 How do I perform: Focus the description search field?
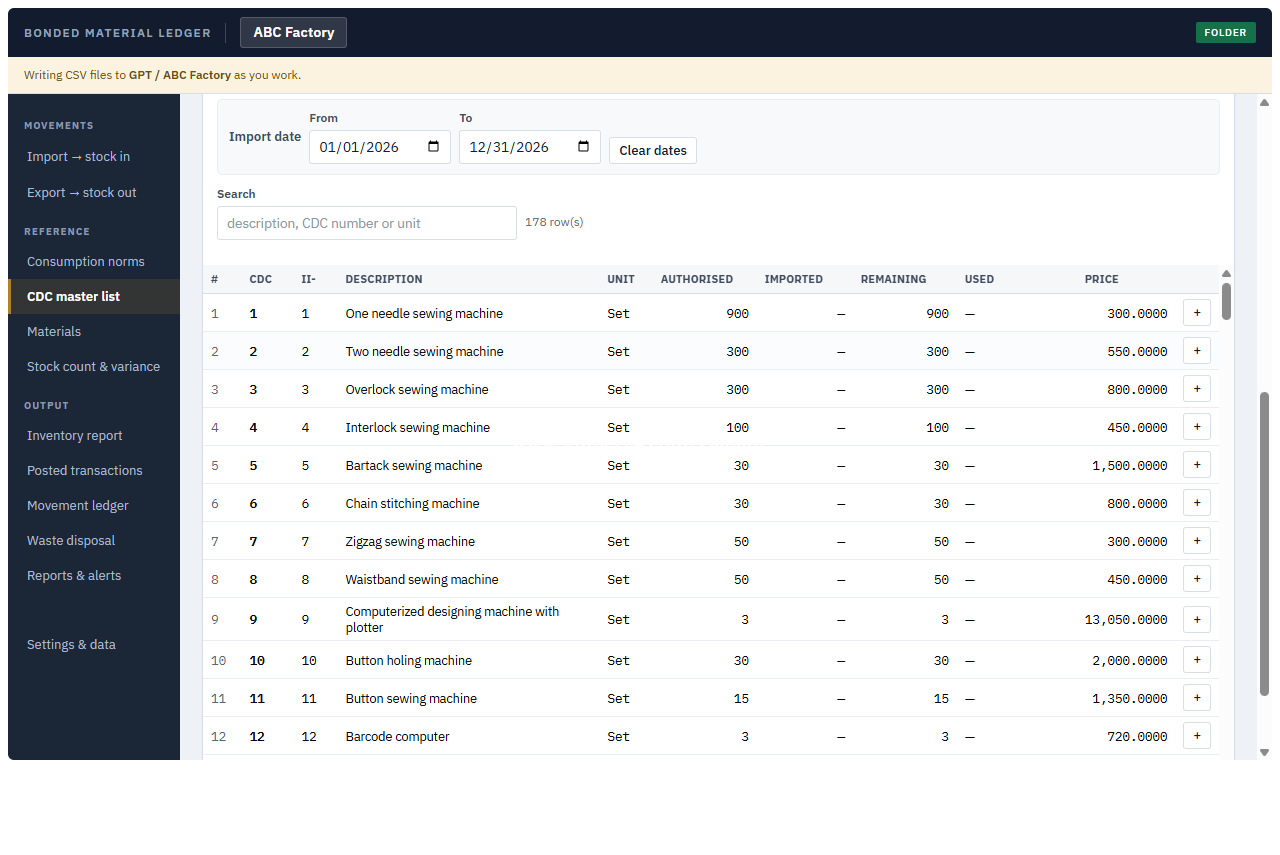point(367,223)
